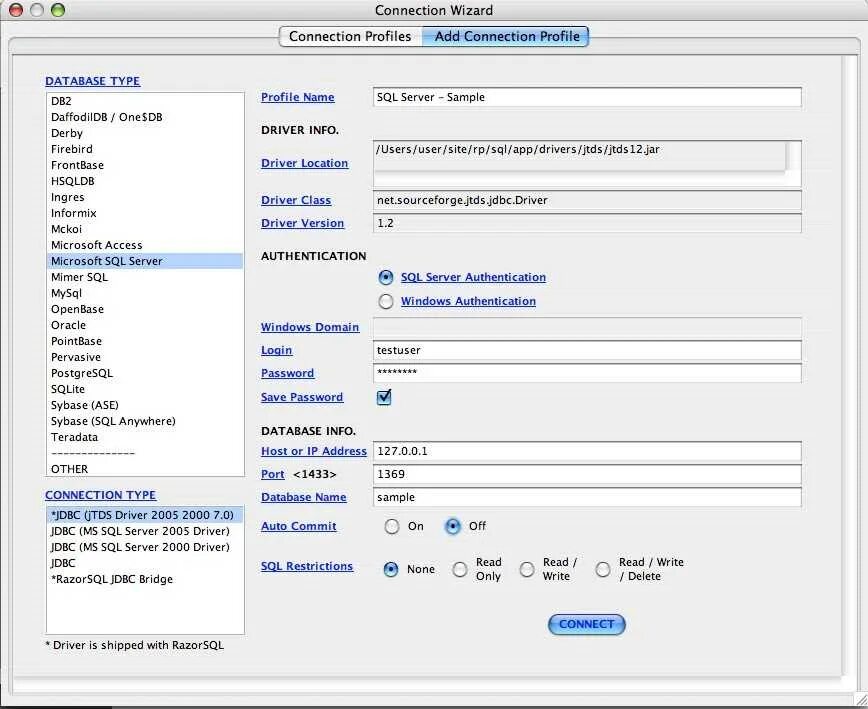
Task: Click the SQL Server Authentication link text
Action: (x=473, y=277)
